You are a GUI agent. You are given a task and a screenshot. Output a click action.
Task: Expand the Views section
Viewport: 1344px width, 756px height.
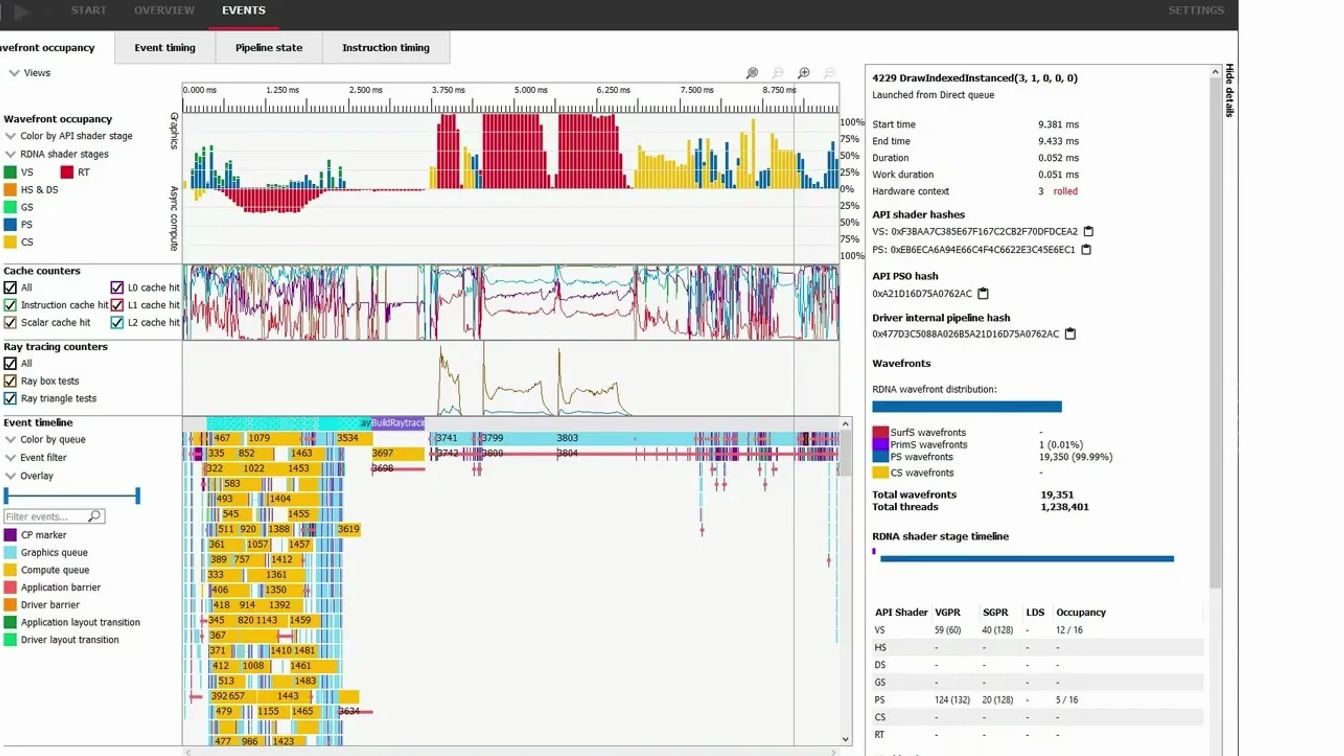30,73
